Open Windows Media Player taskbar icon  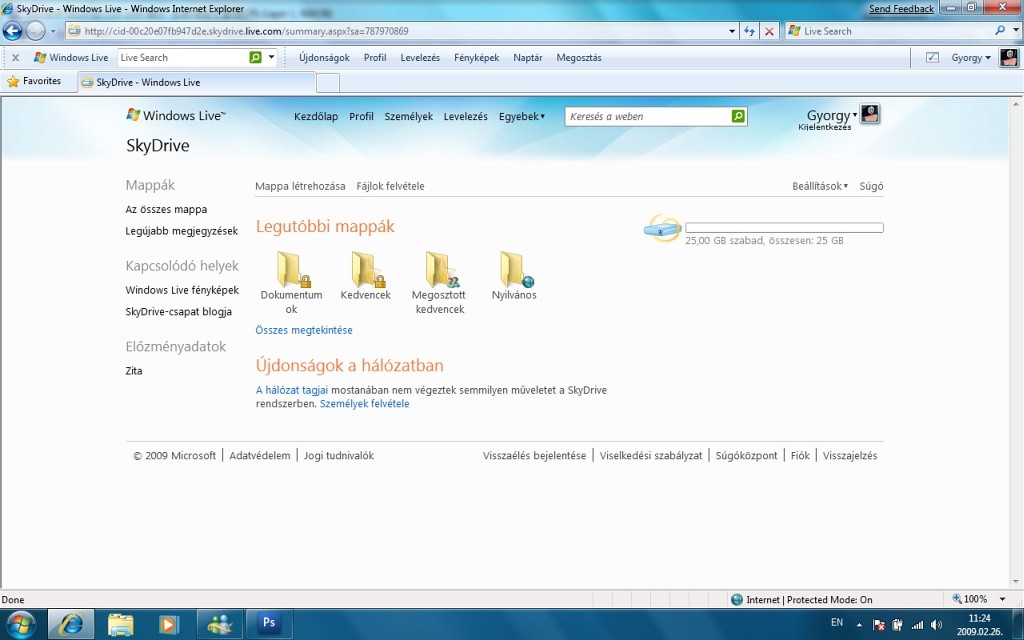(168, 624)
